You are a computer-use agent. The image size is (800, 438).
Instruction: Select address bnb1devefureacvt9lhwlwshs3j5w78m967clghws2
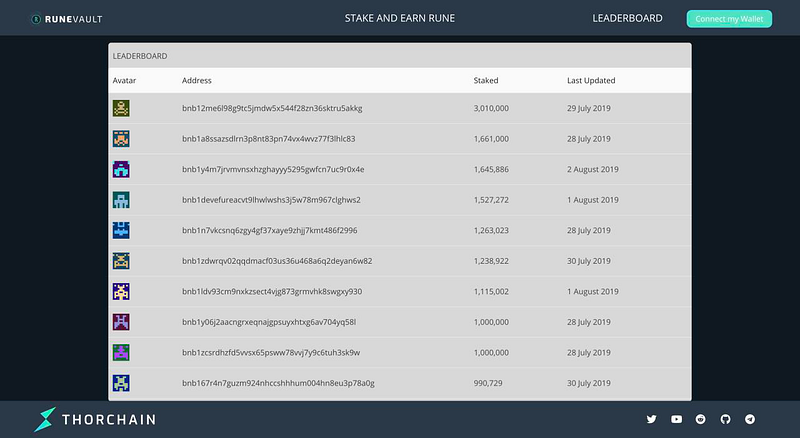tap(271, 200)
